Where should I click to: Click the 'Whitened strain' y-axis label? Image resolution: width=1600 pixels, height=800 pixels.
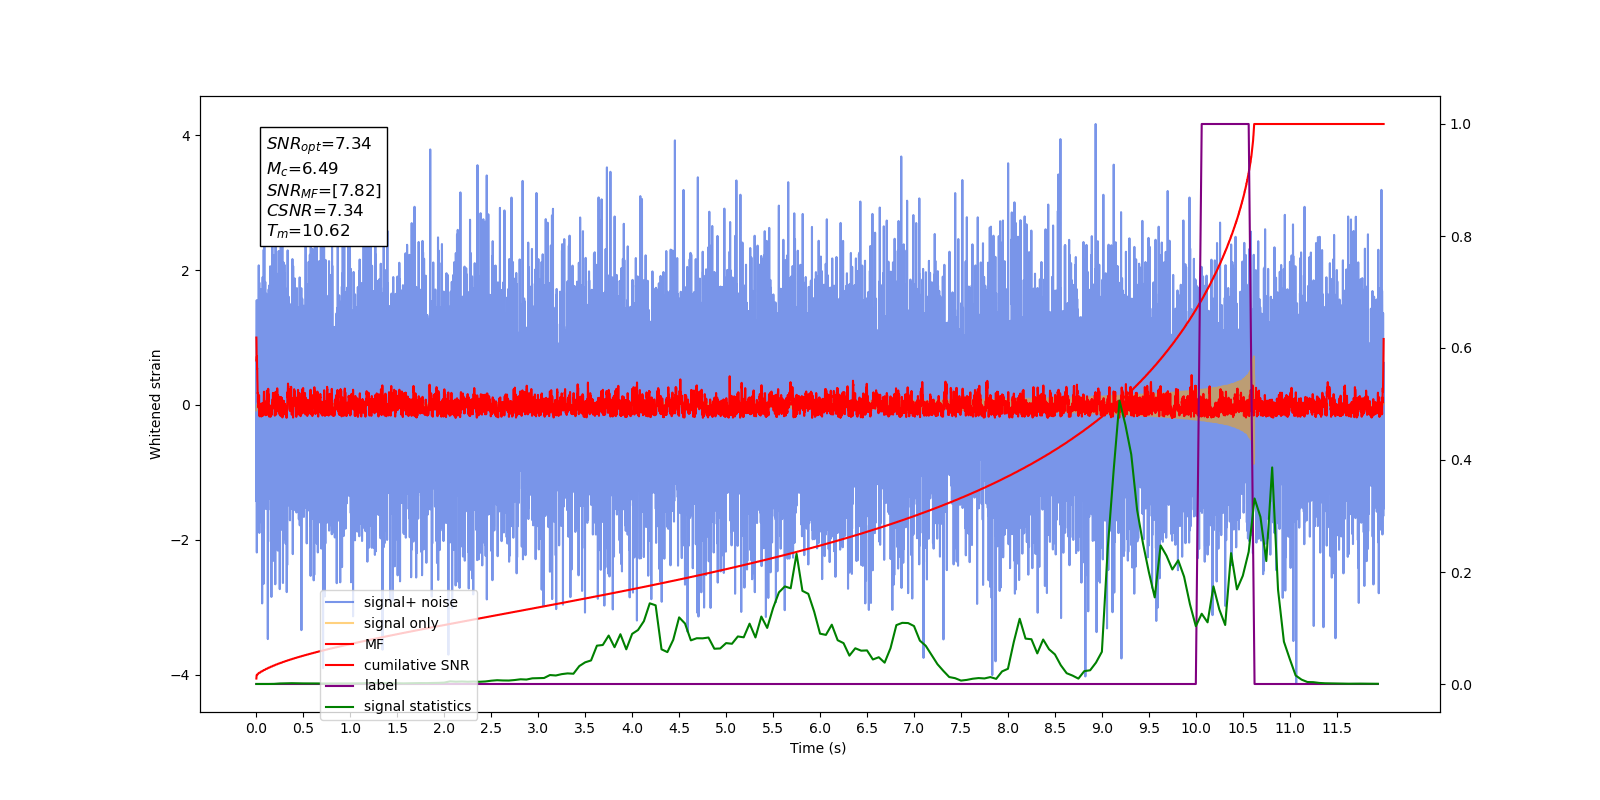coord(156,404)
